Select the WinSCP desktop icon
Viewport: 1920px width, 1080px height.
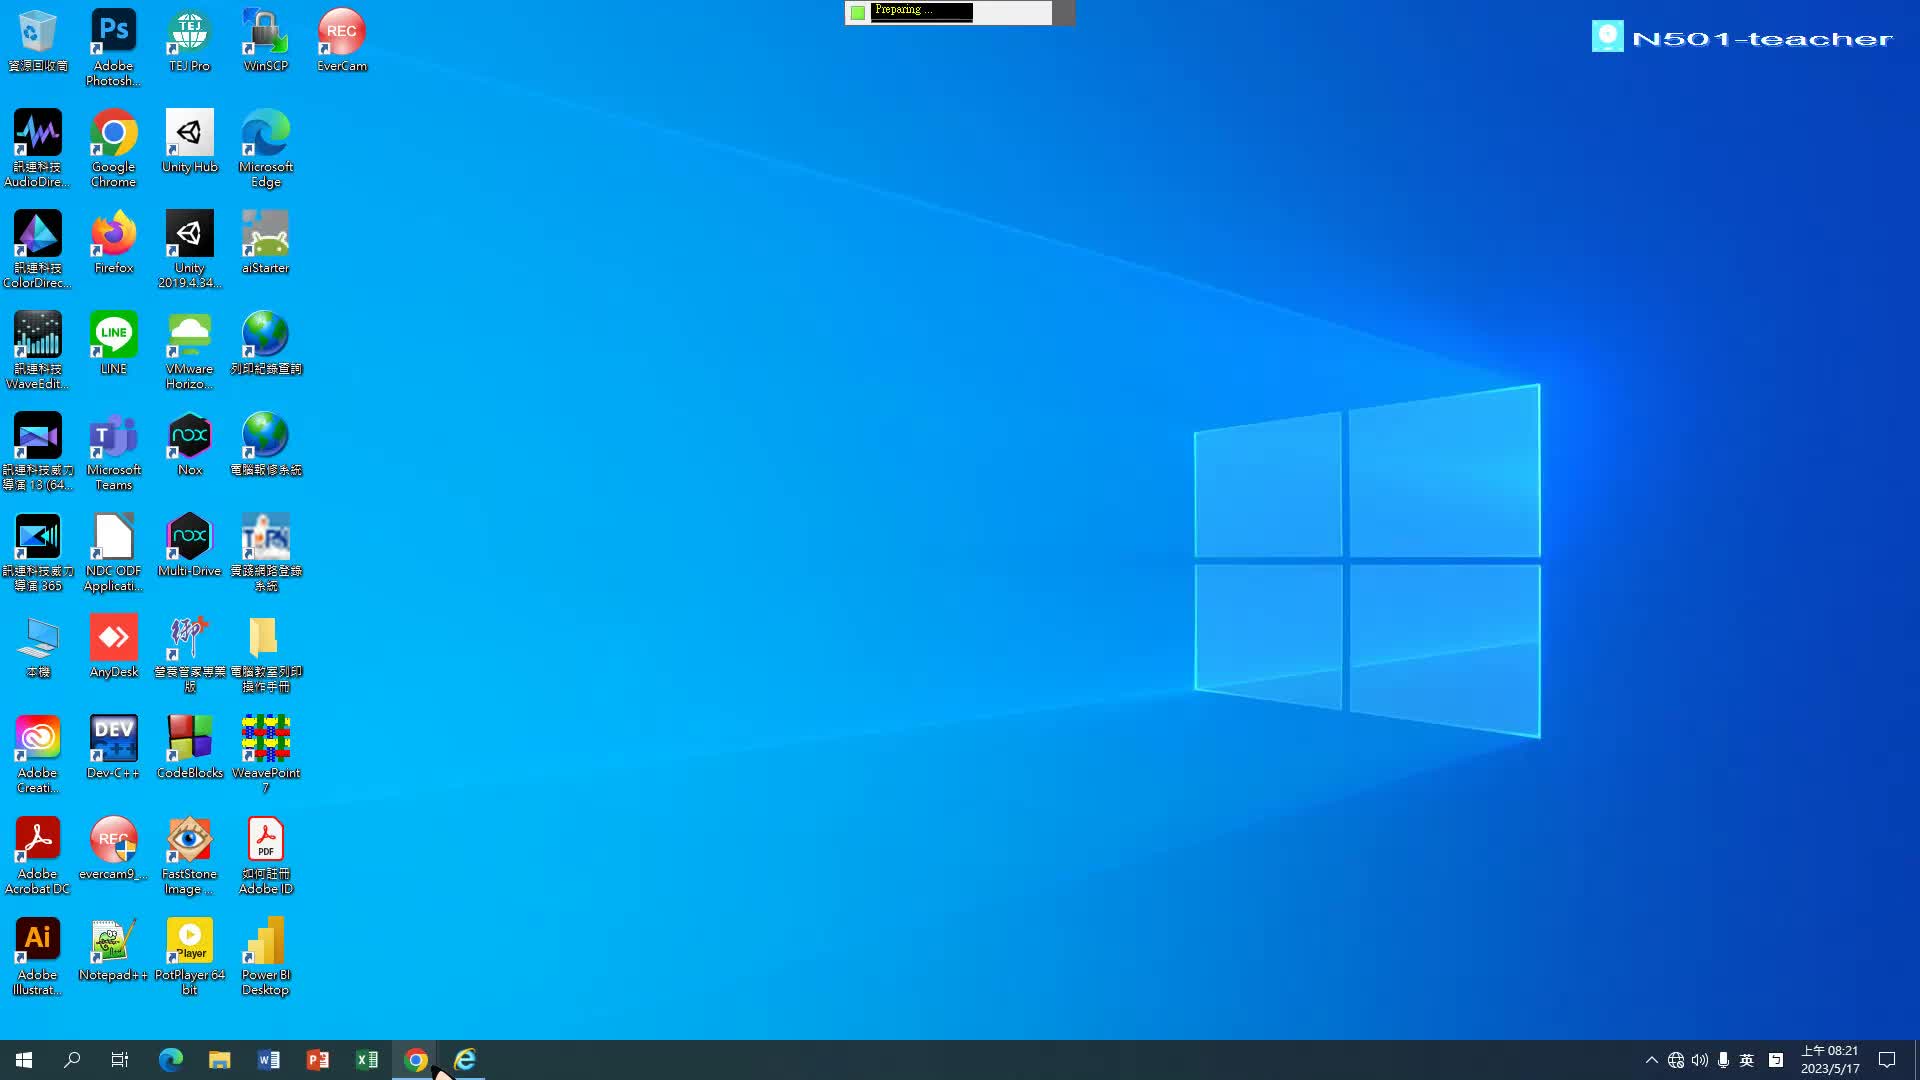click(265, 41)
